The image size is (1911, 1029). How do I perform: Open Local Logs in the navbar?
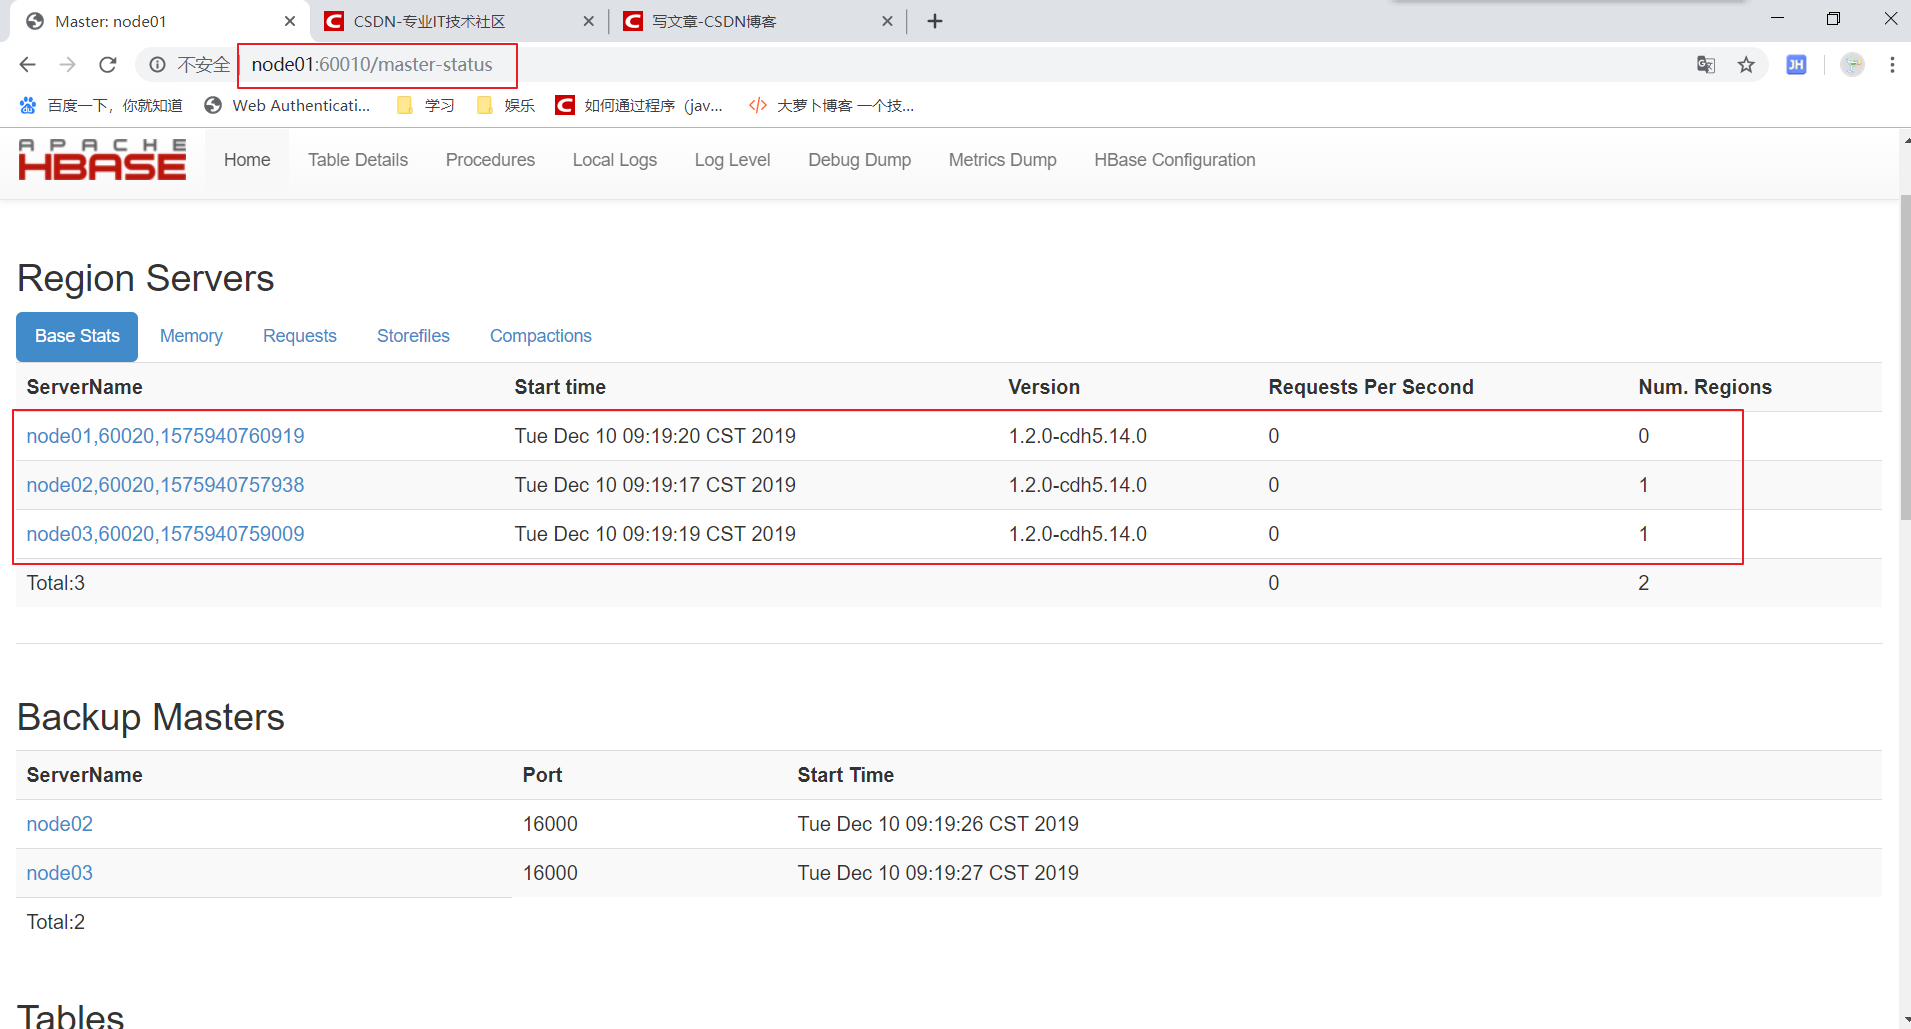tap(615, 160)
